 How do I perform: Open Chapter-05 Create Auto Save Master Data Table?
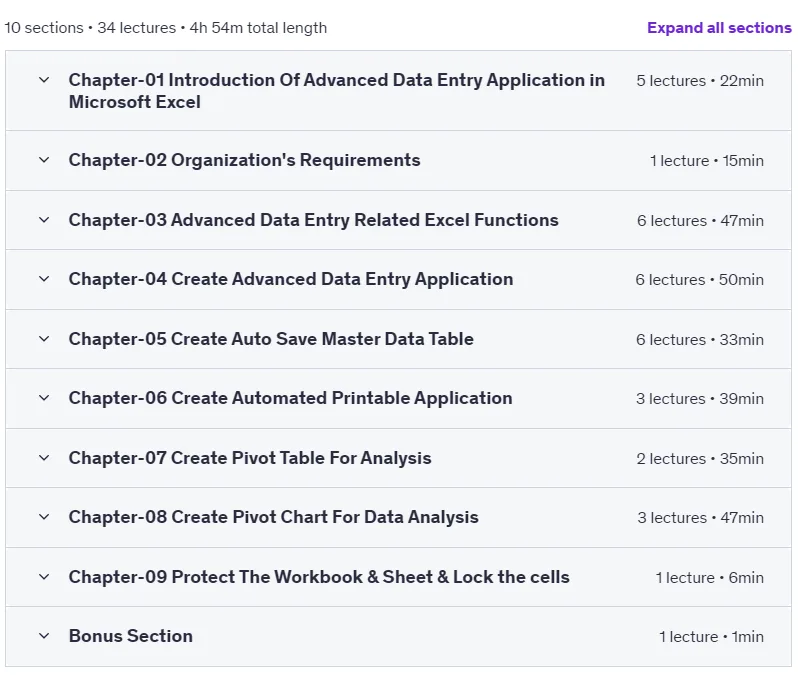coord(271,339)
